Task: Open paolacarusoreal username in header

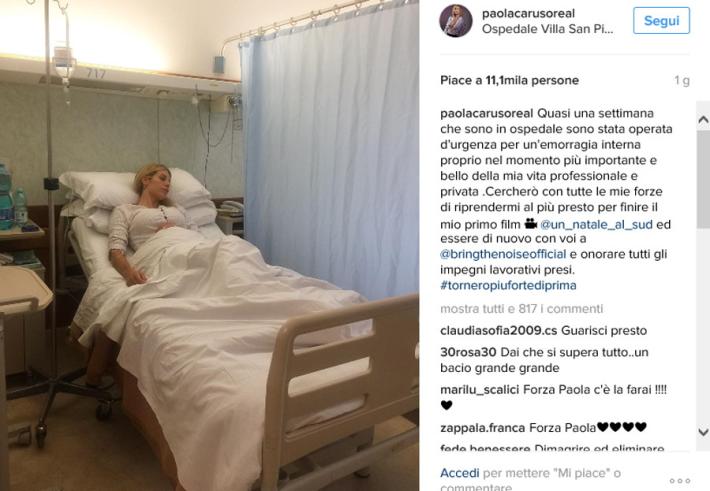Action: click(528, 14)
